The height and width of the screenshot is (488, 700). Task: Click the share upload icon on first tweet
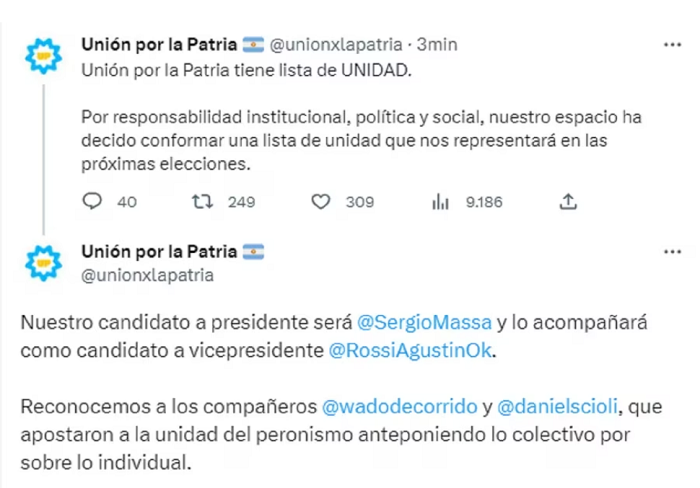[x=568, y=201]
